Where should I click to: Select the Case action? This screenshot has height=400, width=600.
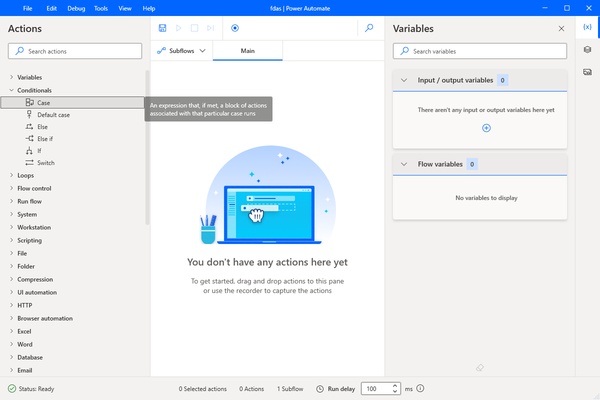[72, 103]
